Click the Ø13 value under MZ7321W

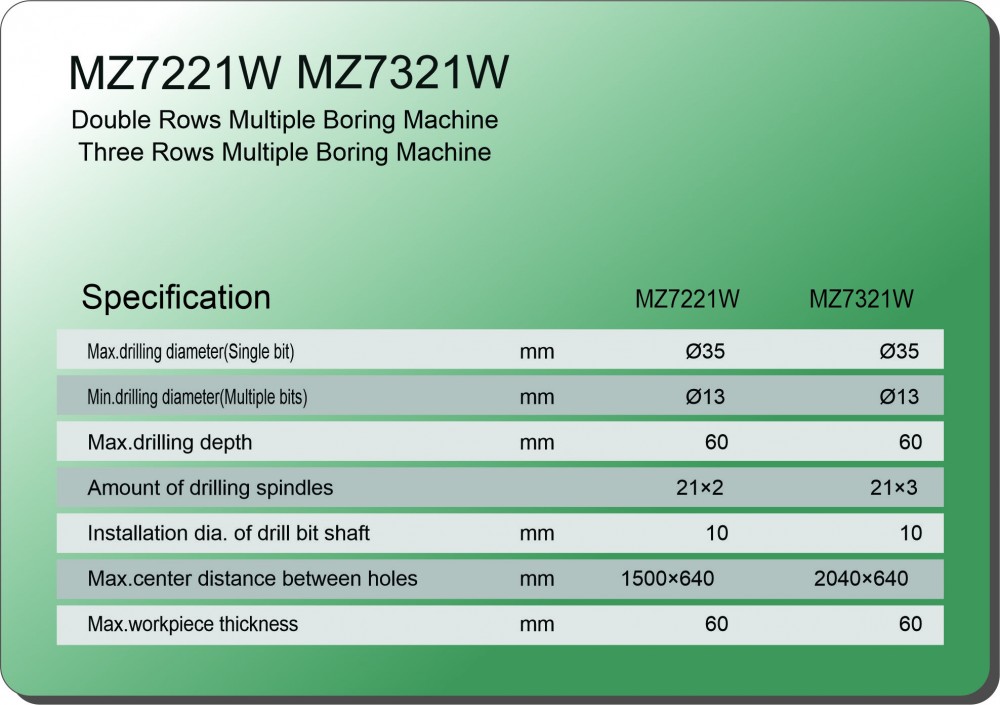pos(898,397)
